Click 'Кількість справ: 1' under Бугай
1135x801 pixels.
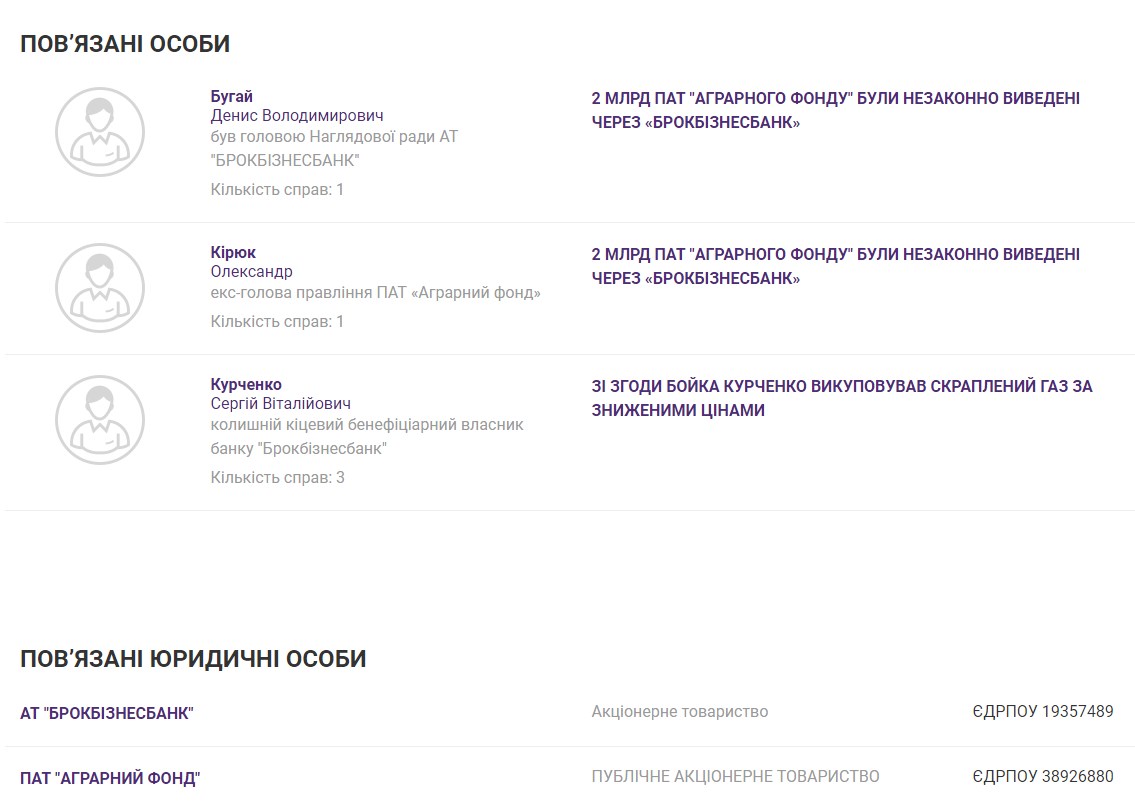click(277, 189)
